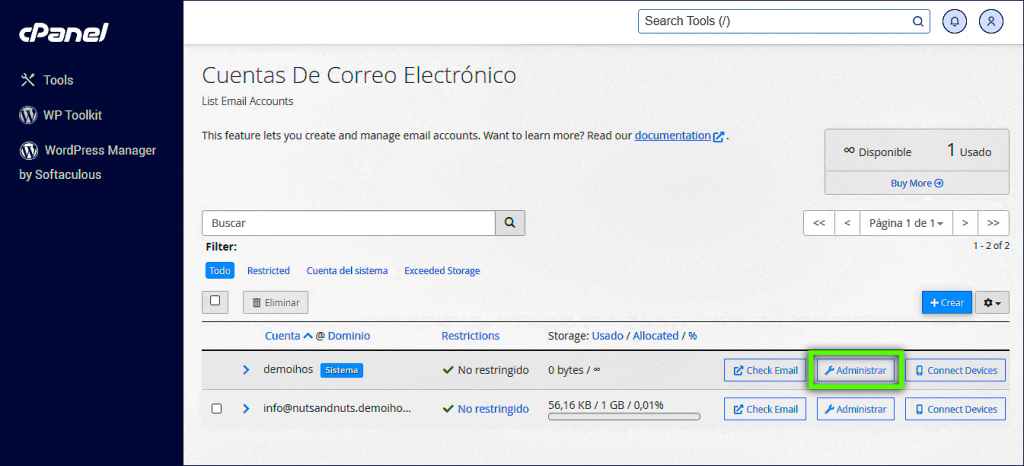Click into the Search Tools field
Viewport: 1024px width, 466px height.
[x=775, y=21]
